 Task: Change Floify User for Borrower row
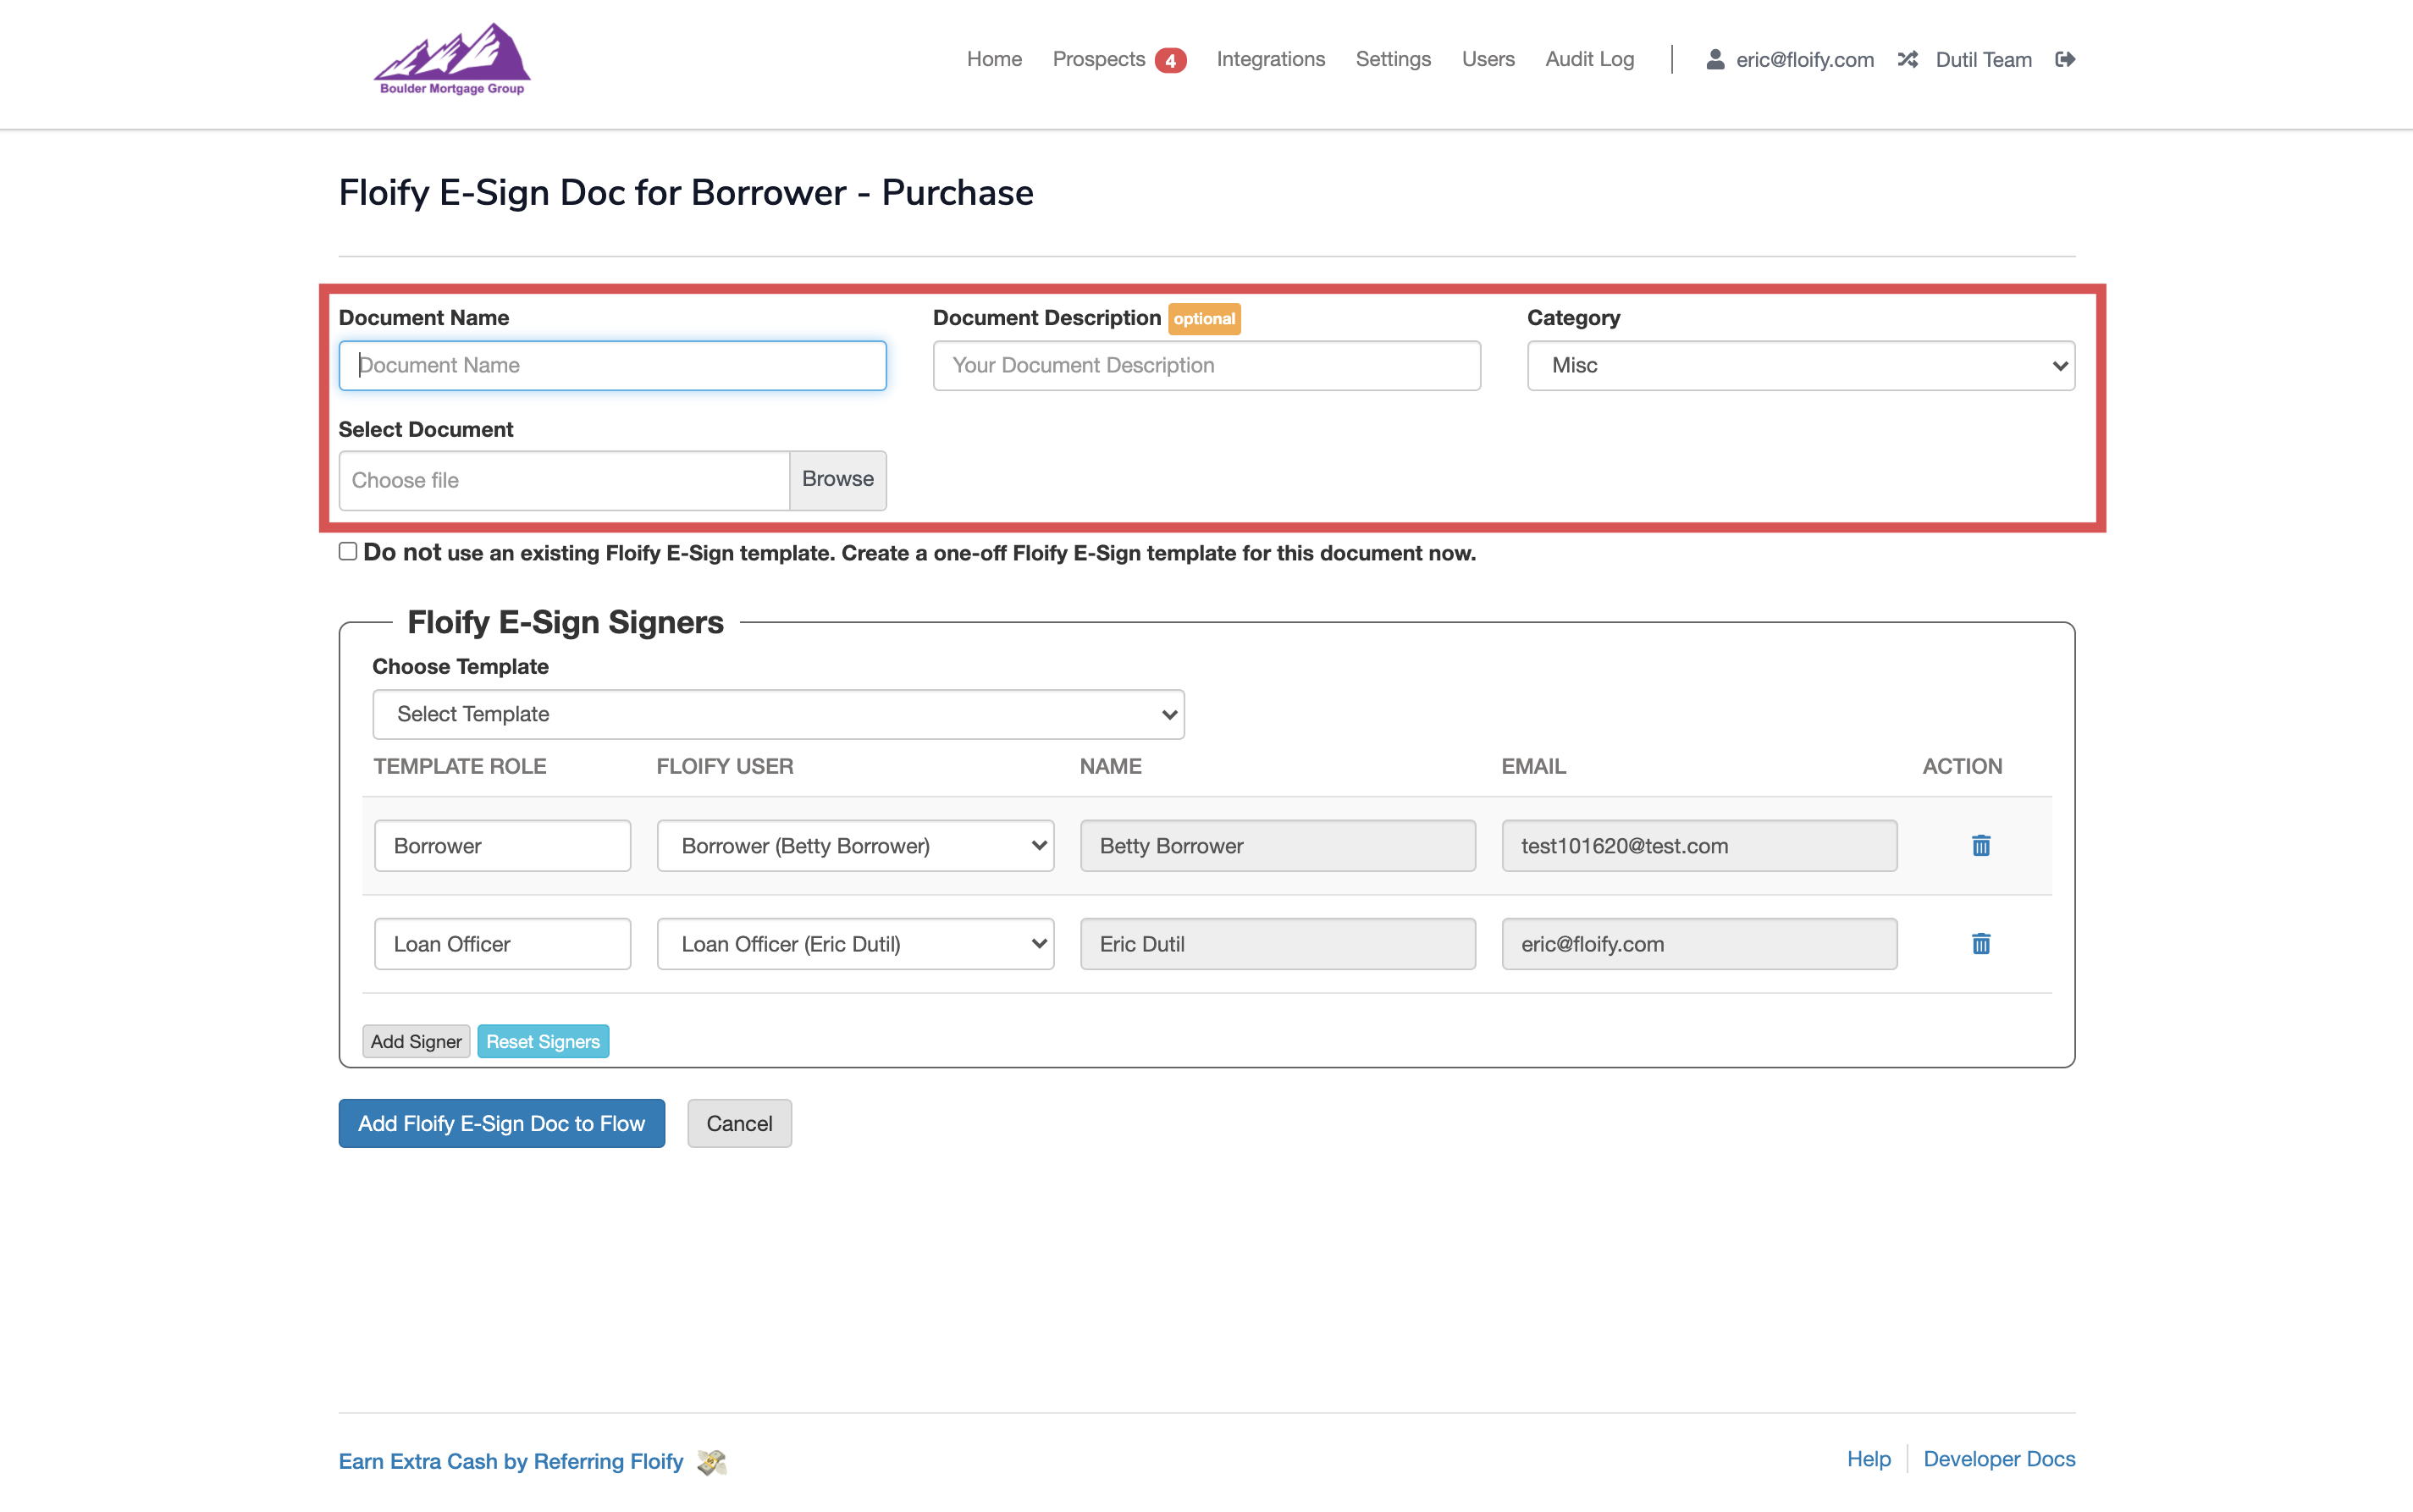(854, 845)
